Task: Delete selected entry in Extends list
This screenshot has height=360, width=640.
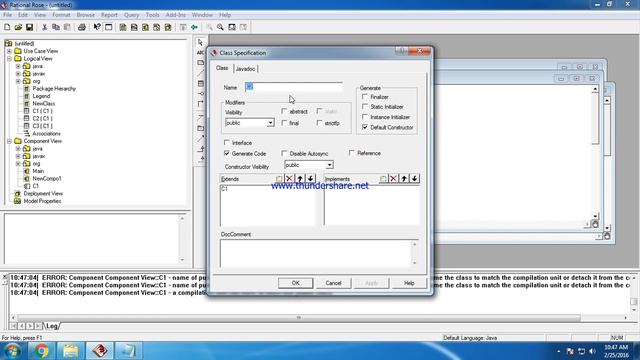Action: (289, 179)
